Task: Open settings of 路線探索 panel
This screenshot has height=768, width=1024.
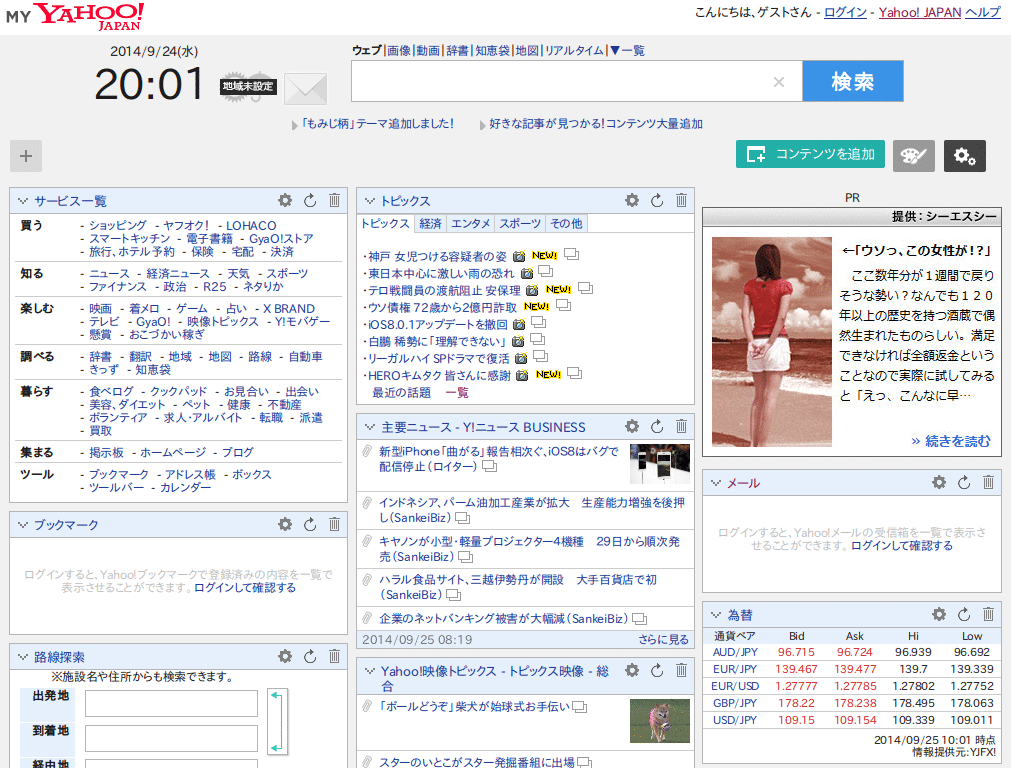Action: tap(285, 656)
